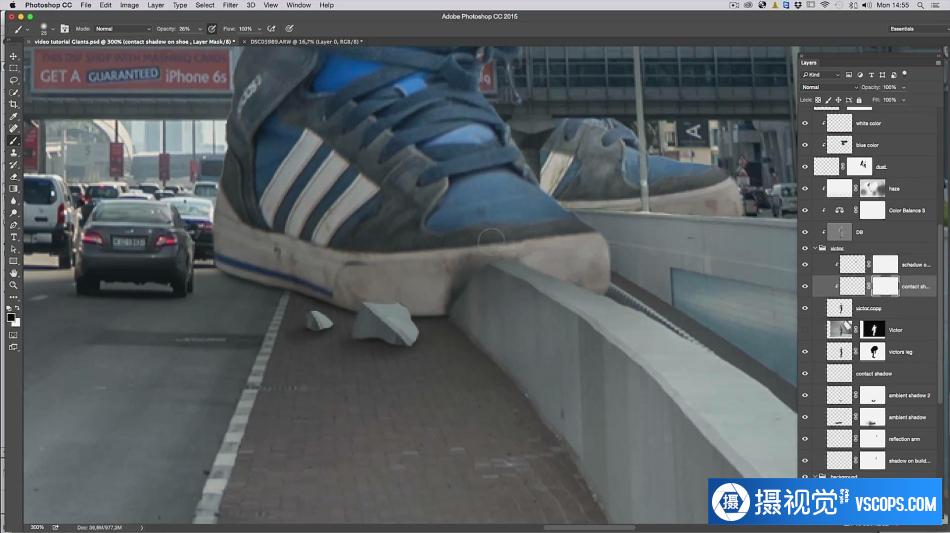Open the File menu
The height and width of the screenshot is (533, 950).
(86, 5)
